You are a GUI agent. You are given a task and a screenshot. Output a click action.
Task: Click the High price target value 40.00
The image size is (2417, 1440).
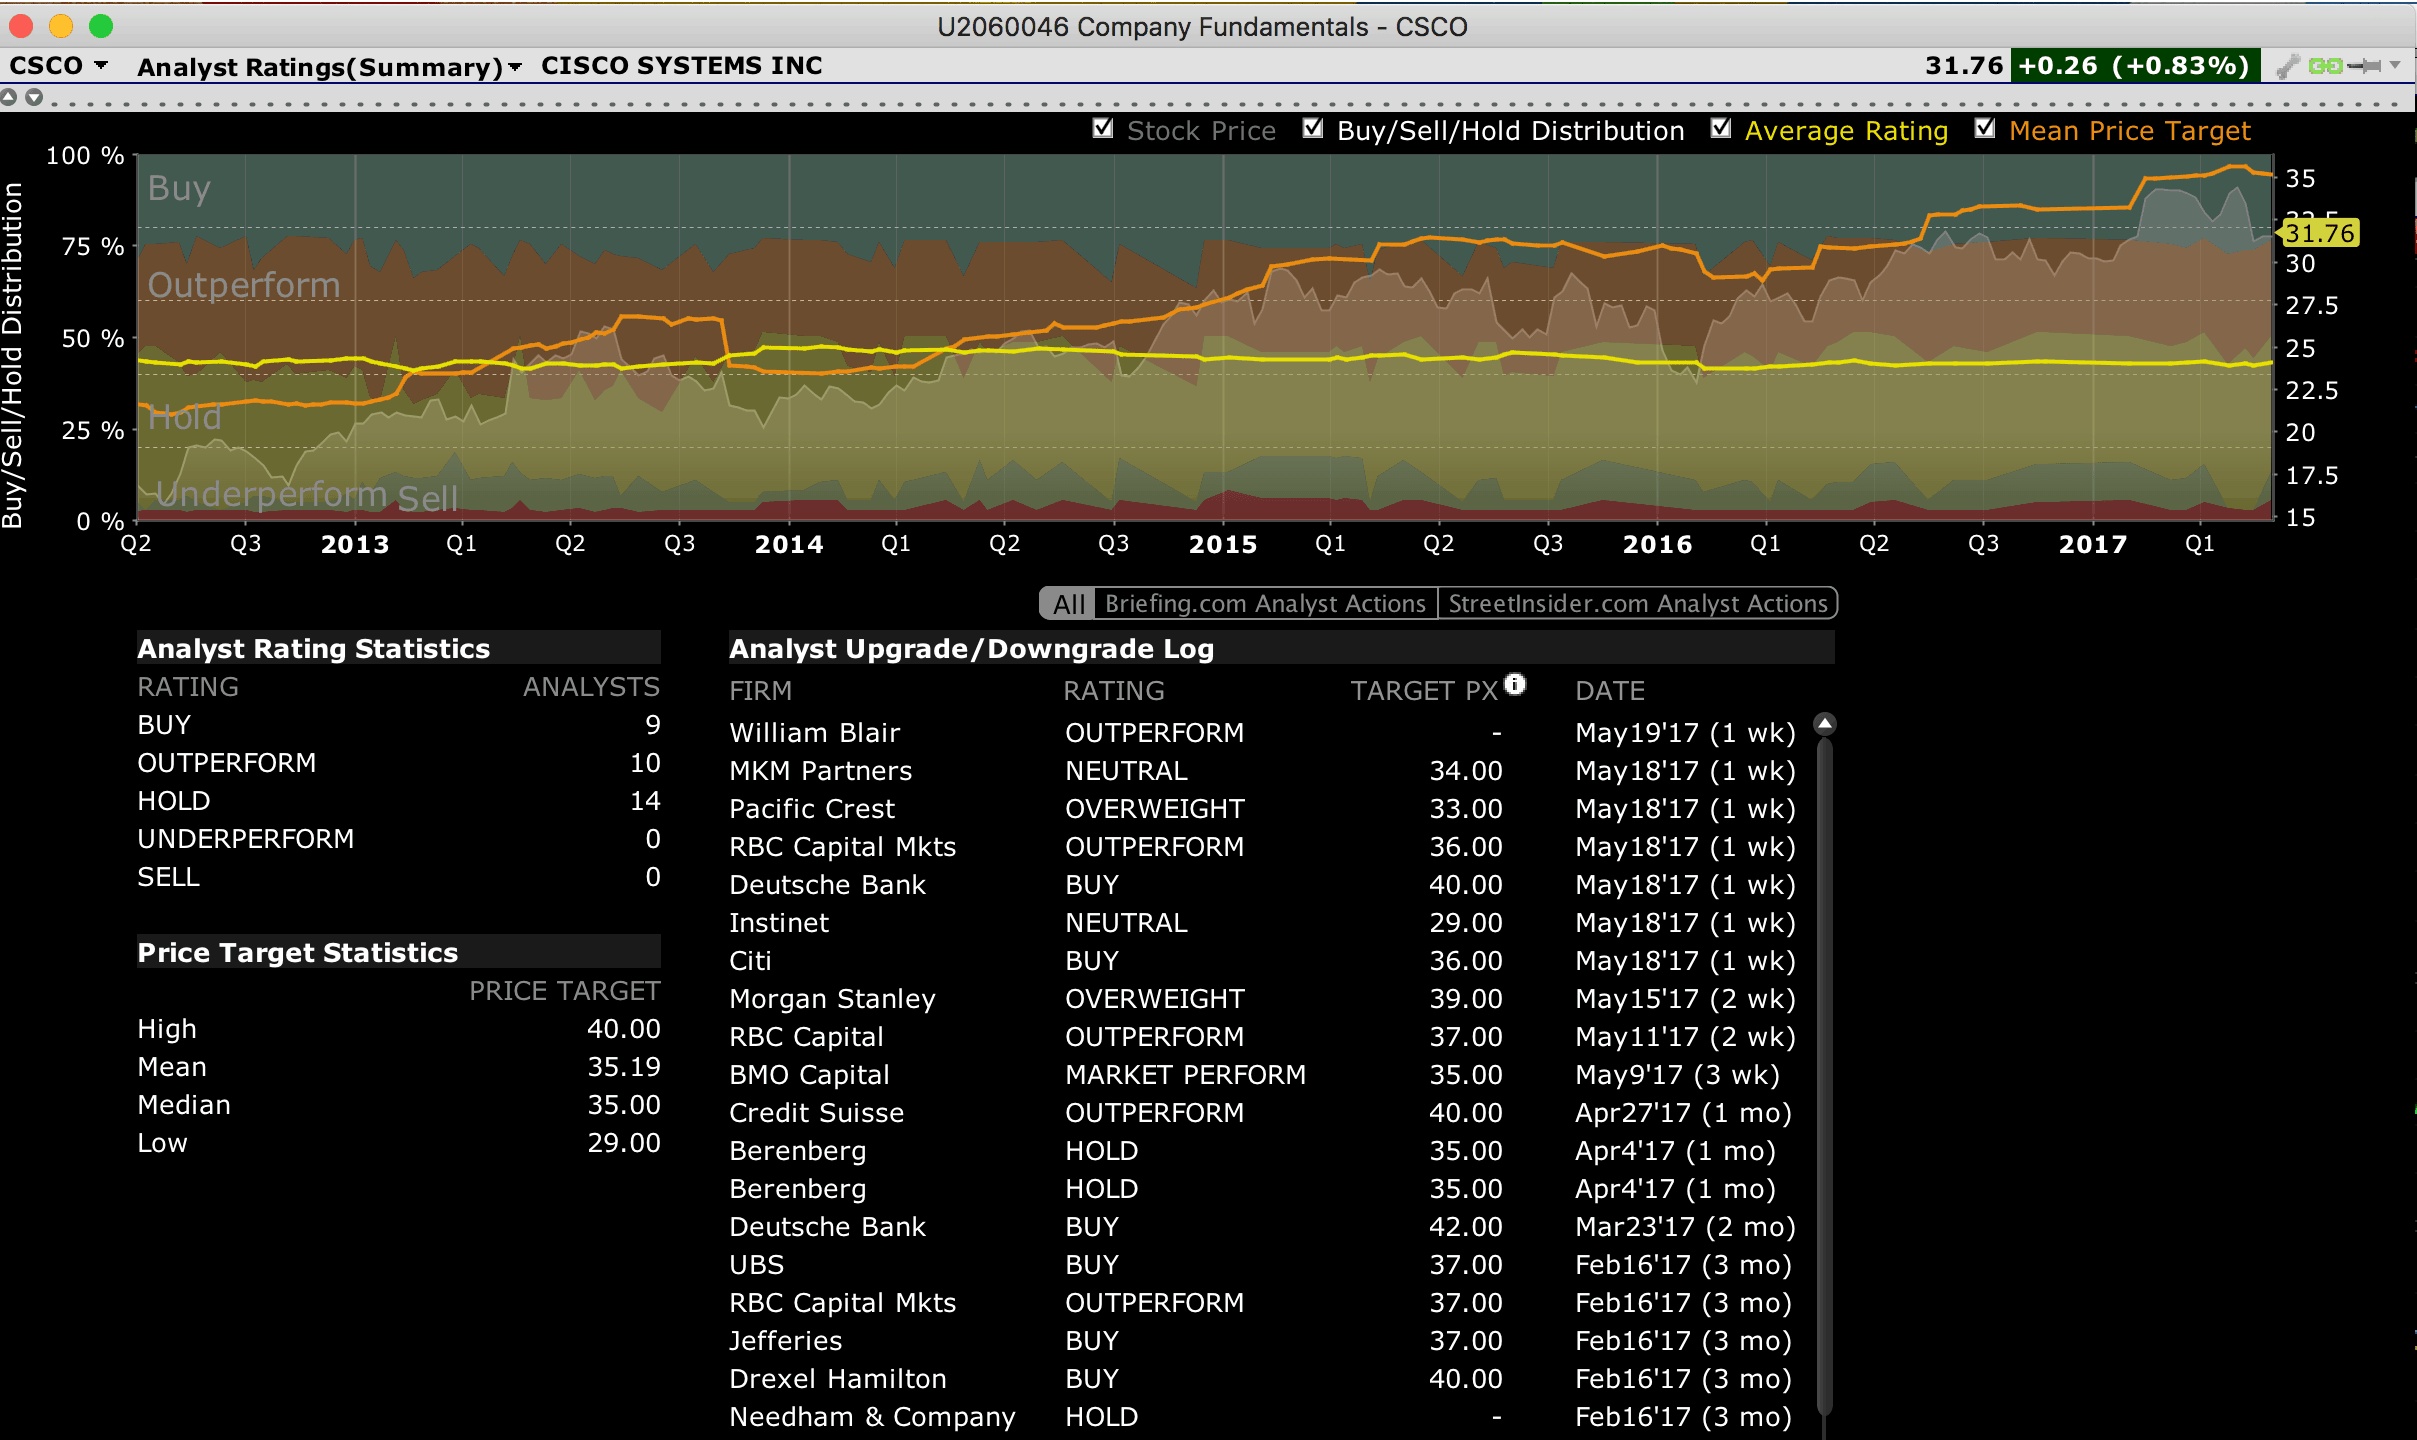pyautogui.click(x=623, y=1029)
